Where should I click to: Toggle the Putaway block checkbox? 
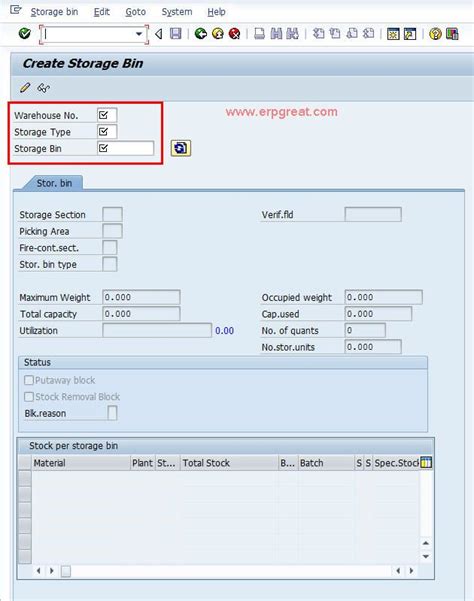[29, 380]
